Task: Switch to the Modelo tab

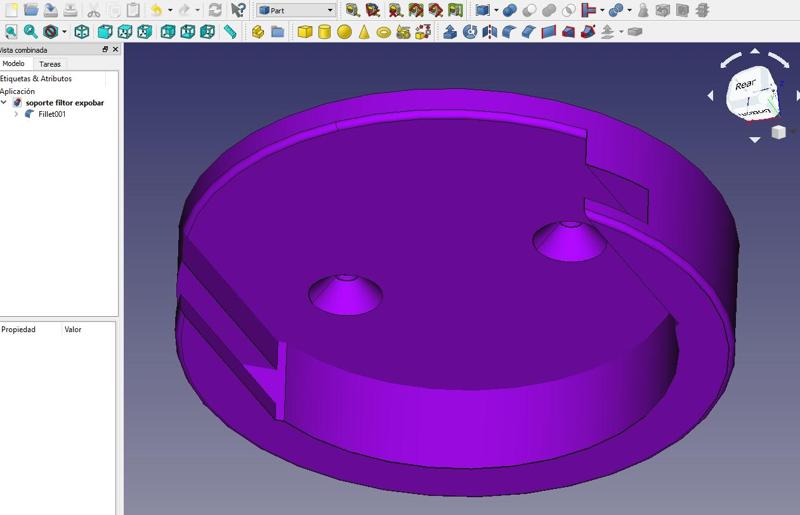Action: pos(13,64)
